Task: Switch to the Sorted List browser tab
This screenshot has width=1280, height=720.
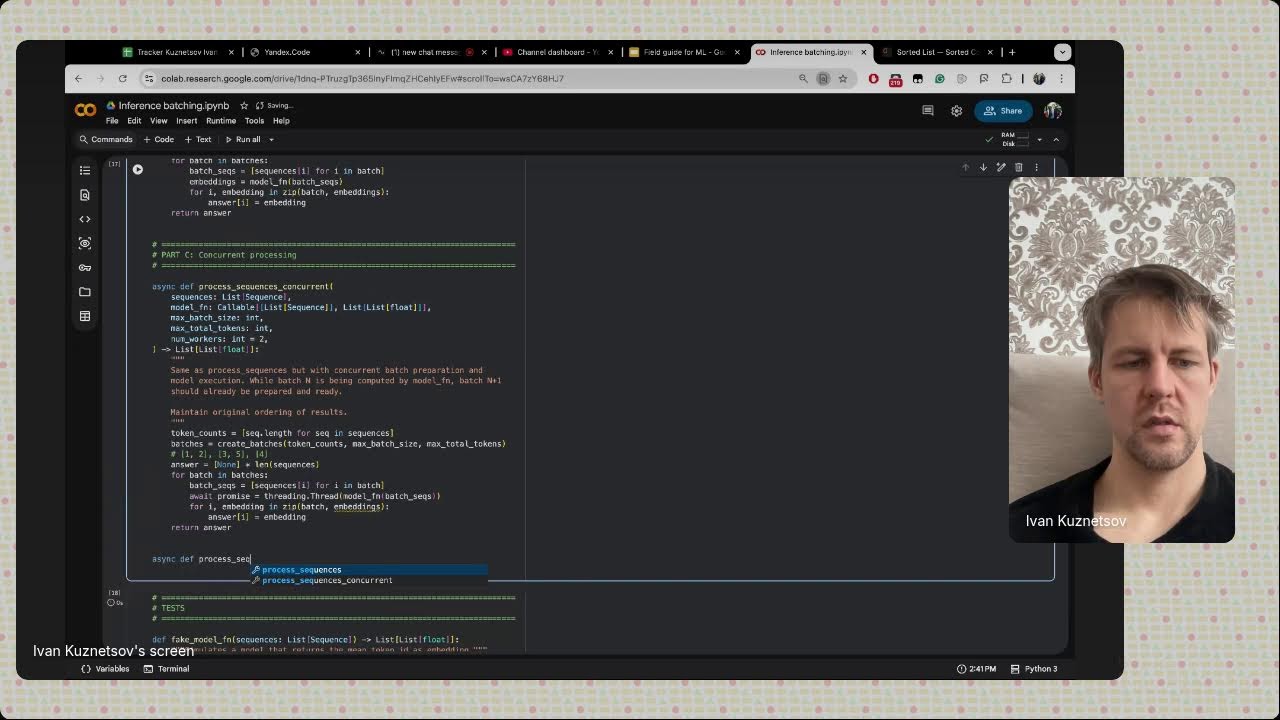Action: 936,52
